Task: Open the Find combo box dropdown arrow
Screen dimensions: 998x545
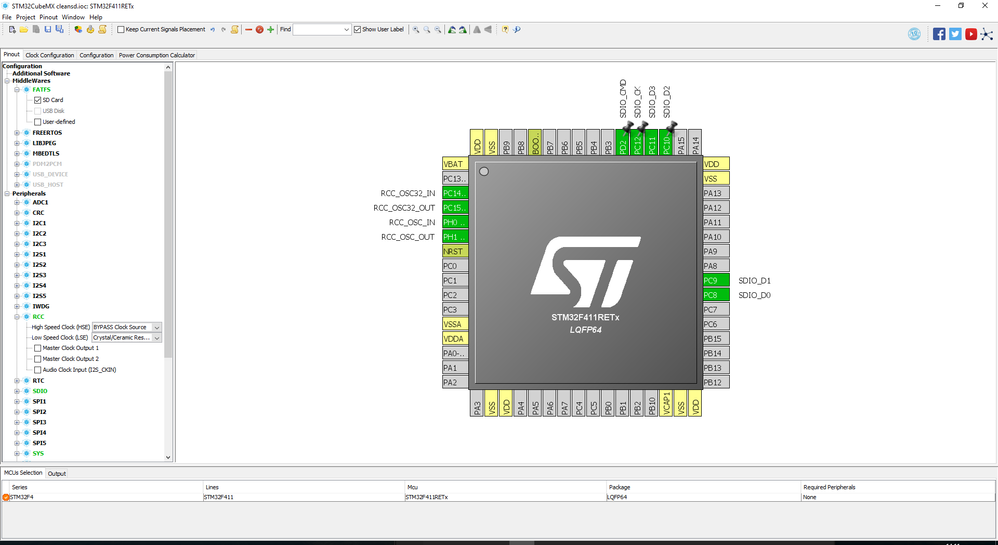Action: tap(346, 29)
